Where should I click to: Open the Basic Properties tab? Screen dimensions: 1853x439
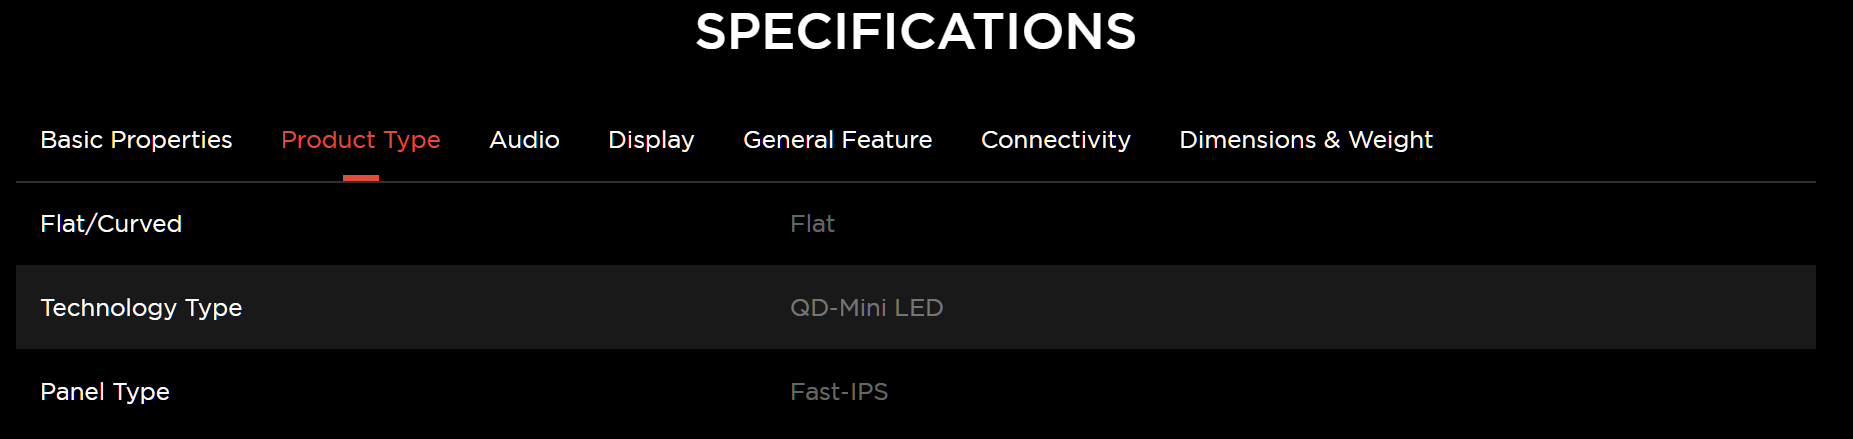pos(136,140)
